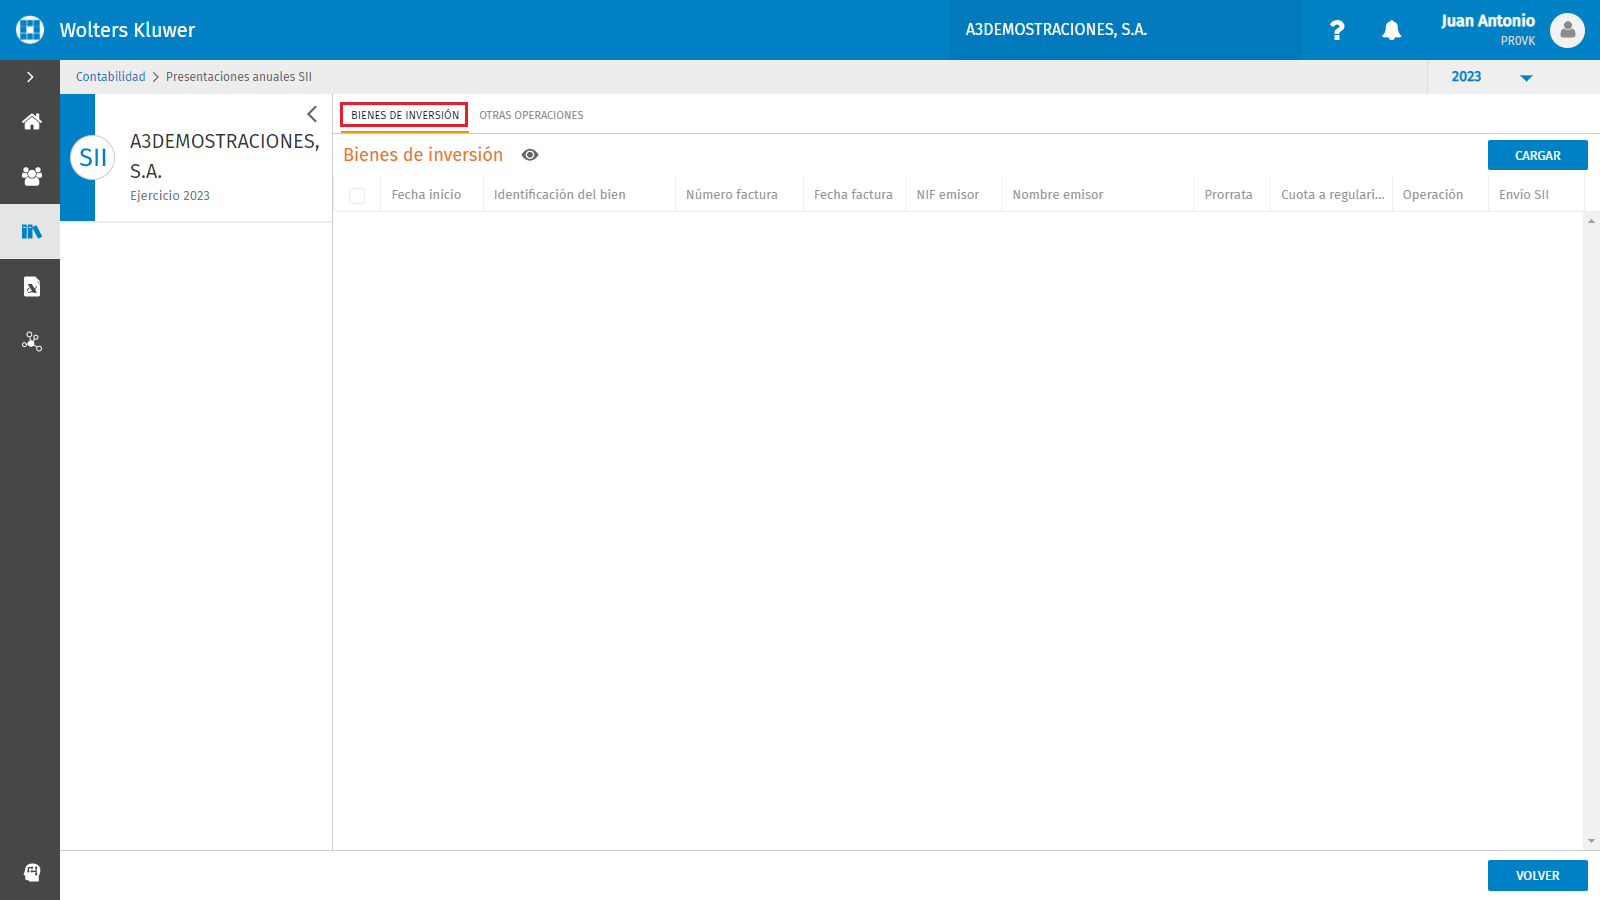Open the network connections icon in sidebar
Viewport: 1600px width, 900px height.
31,342
